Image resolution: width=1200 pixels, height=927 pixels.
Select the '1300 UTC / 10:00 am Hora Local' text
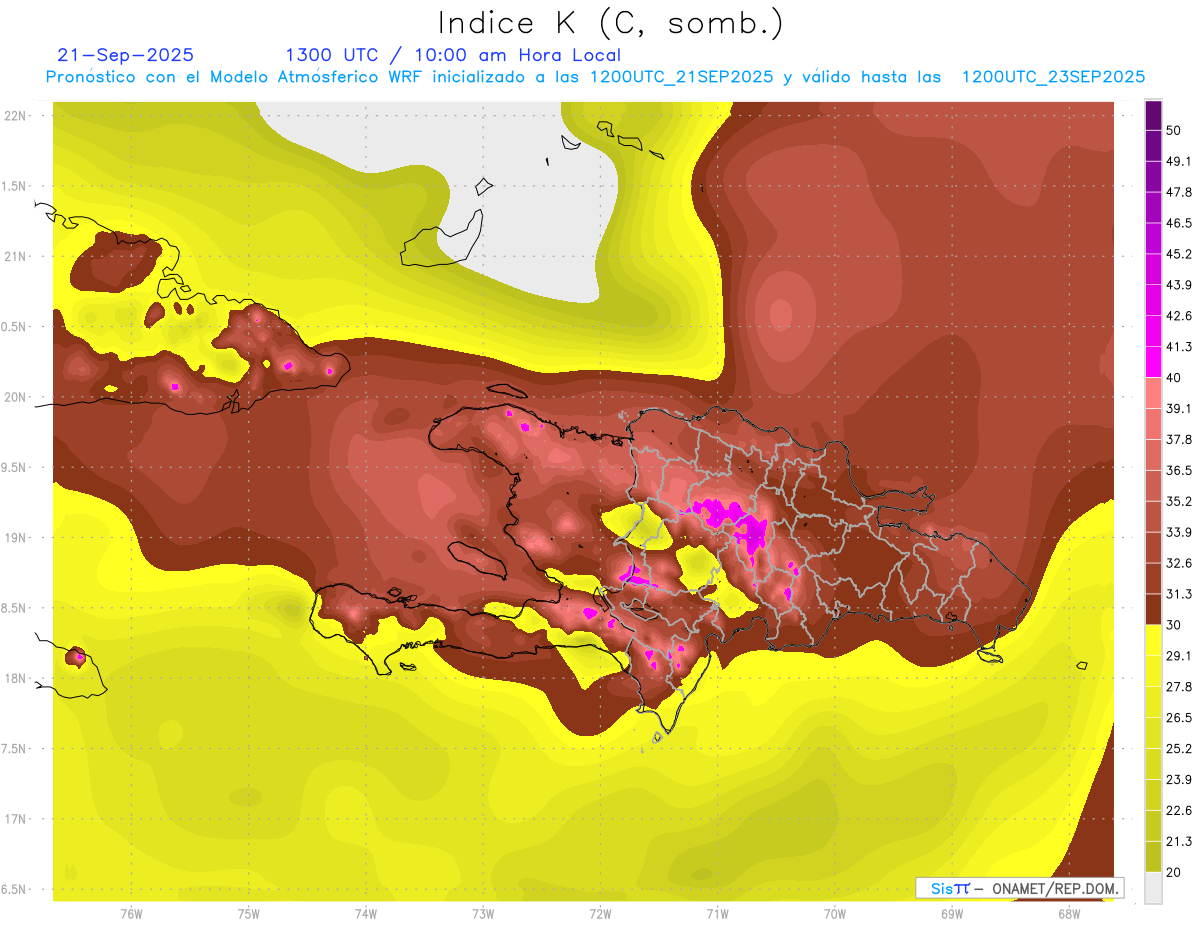[x=452, y=55]
